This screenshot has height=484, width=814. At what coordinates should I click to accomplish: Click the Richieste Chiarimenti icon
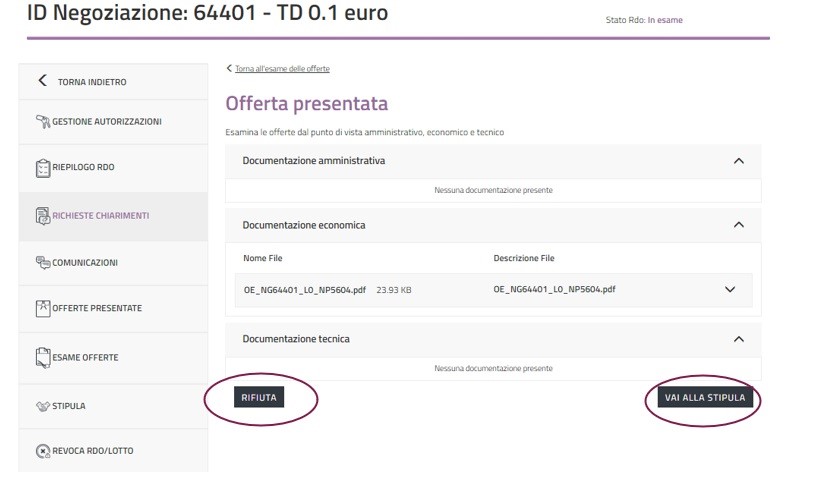point(43,215)
